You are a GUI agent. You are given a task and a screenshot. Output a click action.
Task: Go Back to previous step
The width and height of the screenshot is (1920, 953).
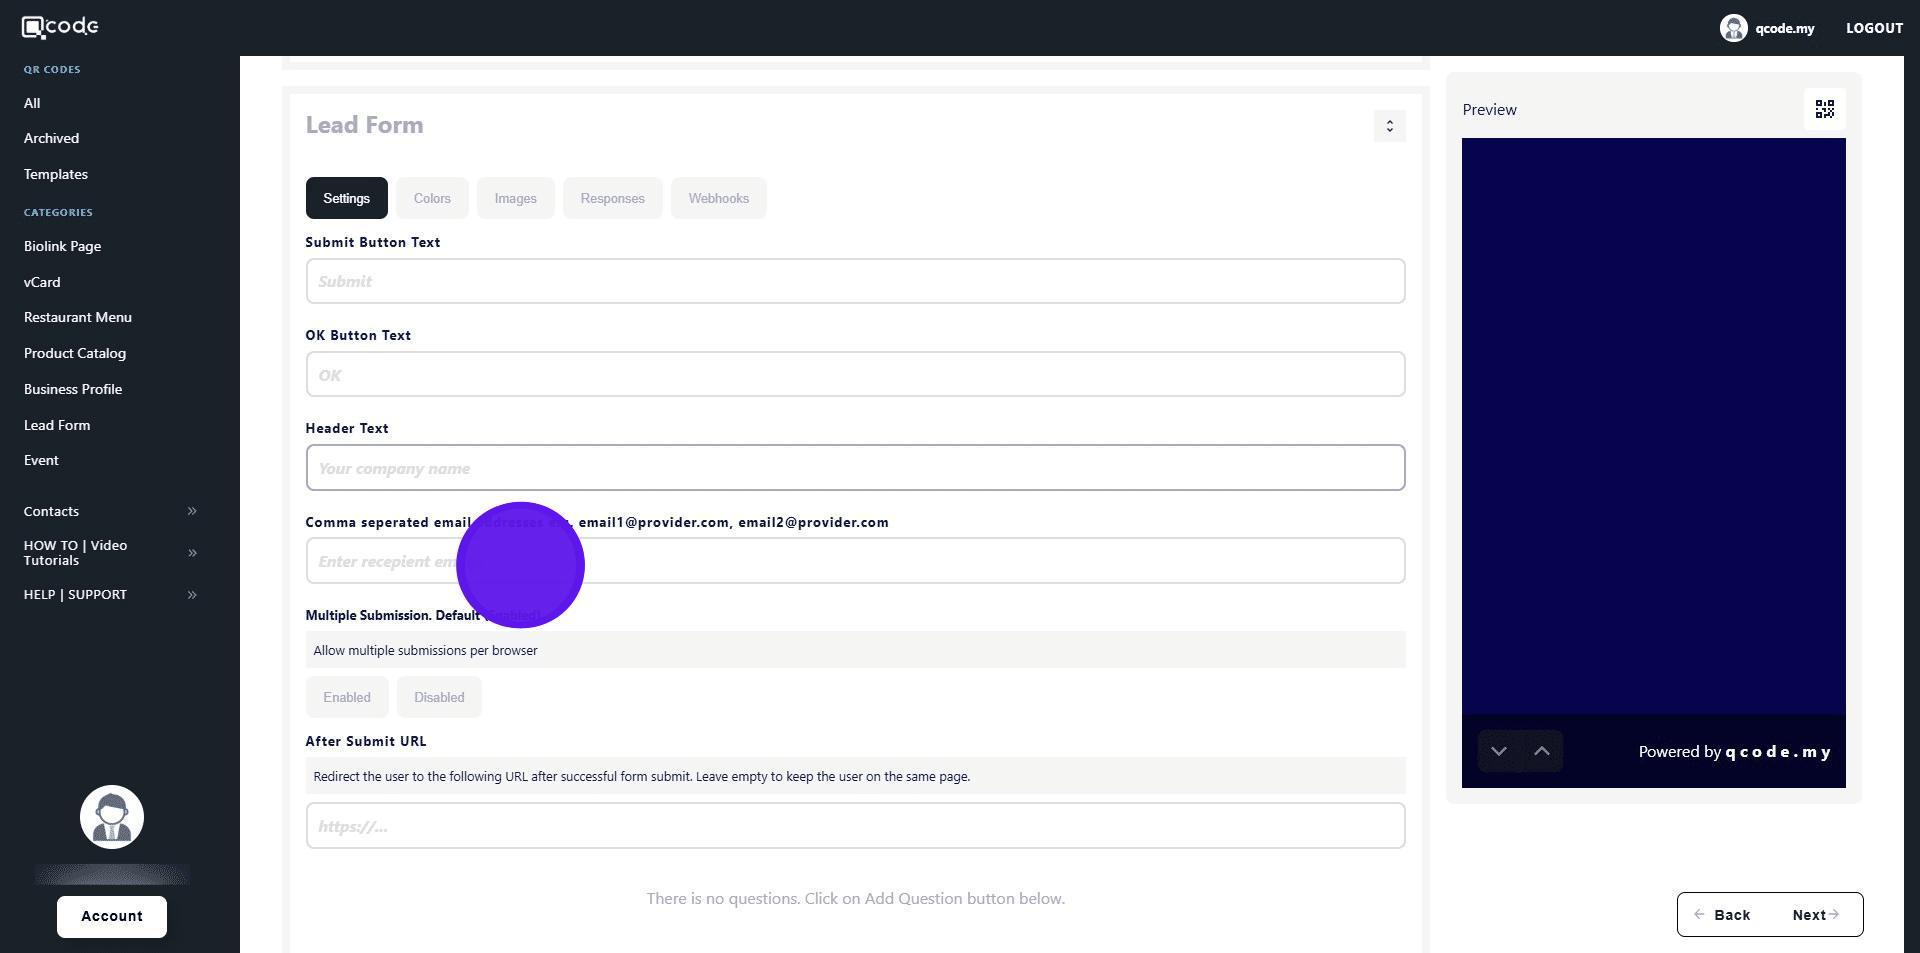click(1722, 915)
